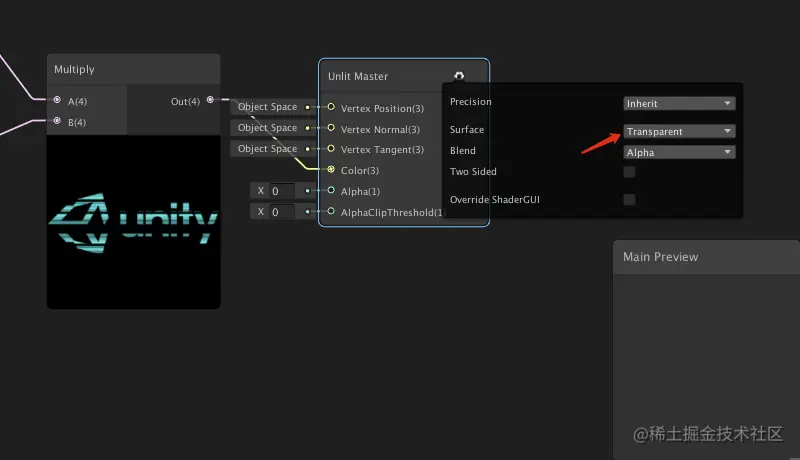Open the Precision dropdown set to Inherit
This screenshot has height=460, width=800.
679,104
